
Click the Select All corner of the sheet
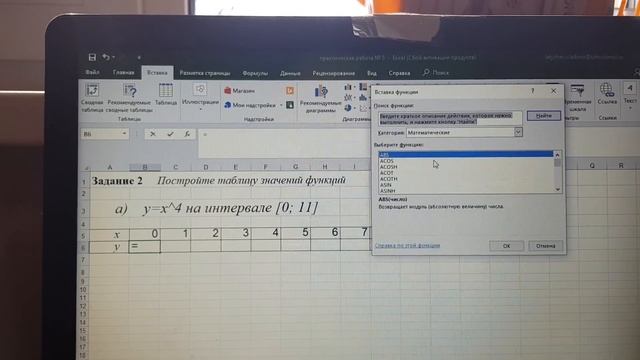click(x=85, y=167)
